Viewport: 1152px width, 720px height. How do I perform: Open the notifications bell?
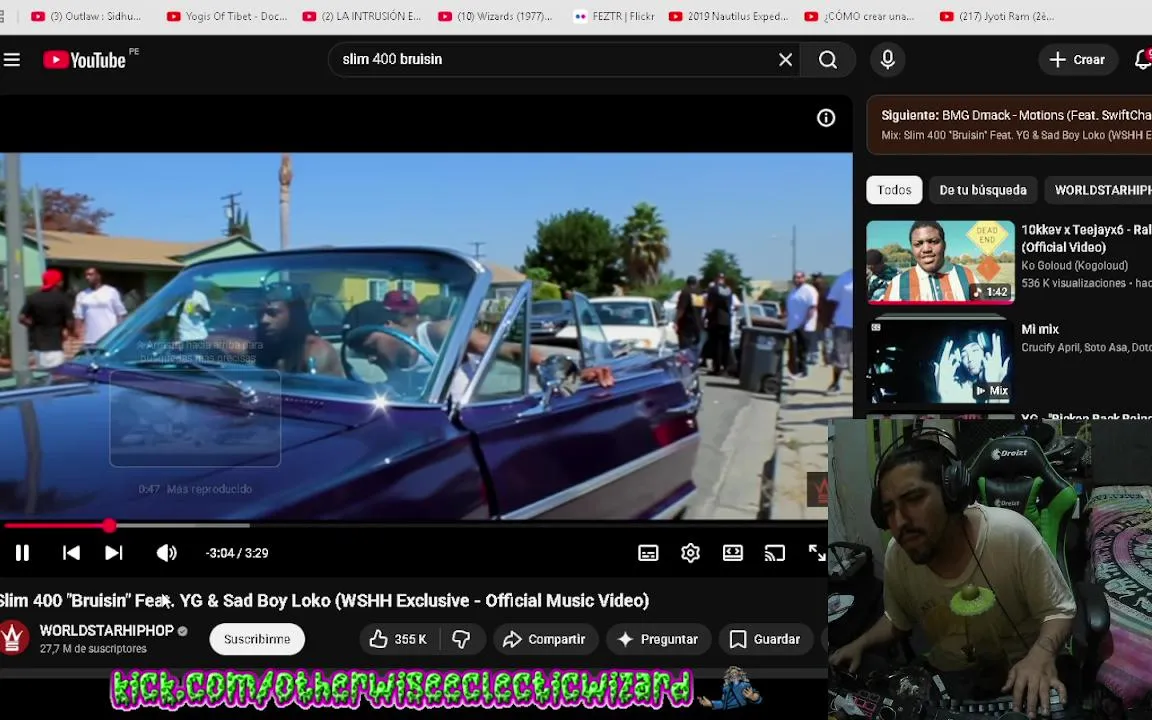point(1142,60)
